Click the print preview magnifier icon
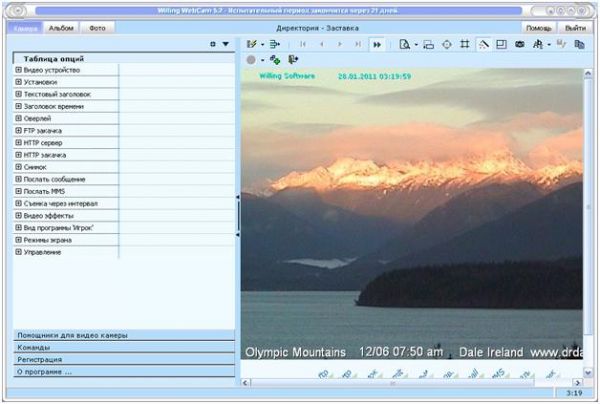Screen dimensions: 600x404 [404, 45]
